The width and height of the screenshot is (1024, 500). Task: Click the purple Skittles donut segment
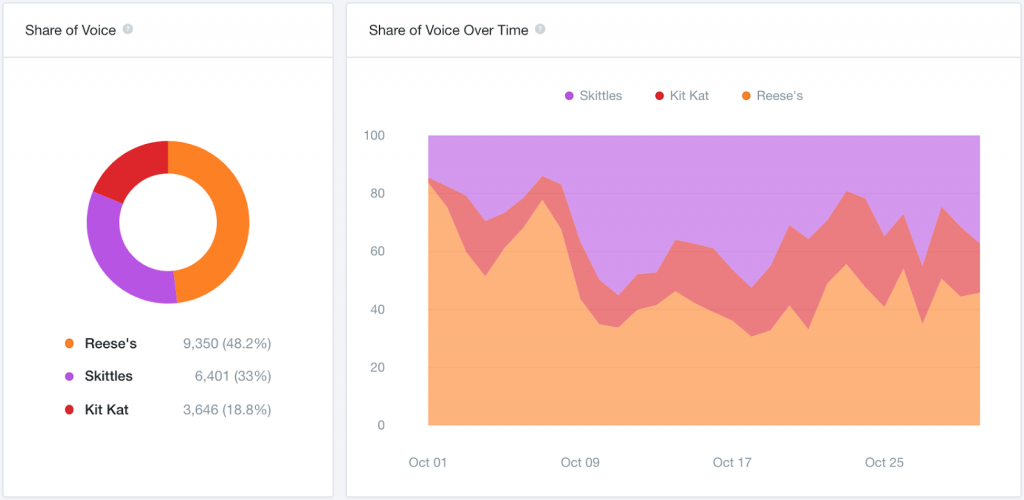[x=118, y=258]
